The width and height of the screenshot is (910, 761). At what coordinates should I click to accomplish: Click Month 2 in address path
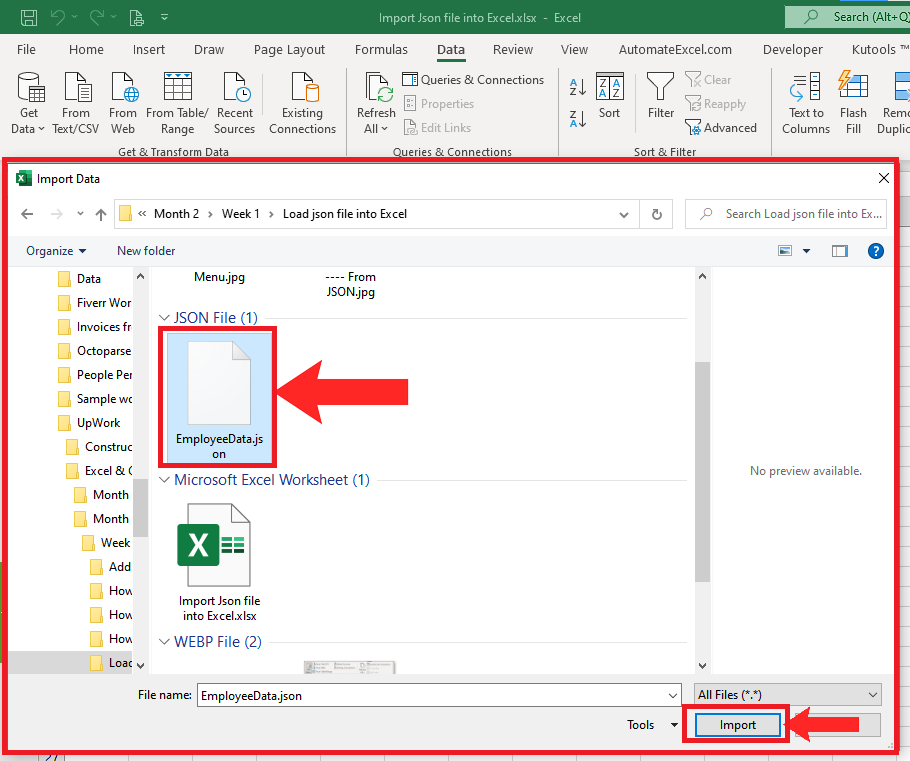click(x=176, y=214)
